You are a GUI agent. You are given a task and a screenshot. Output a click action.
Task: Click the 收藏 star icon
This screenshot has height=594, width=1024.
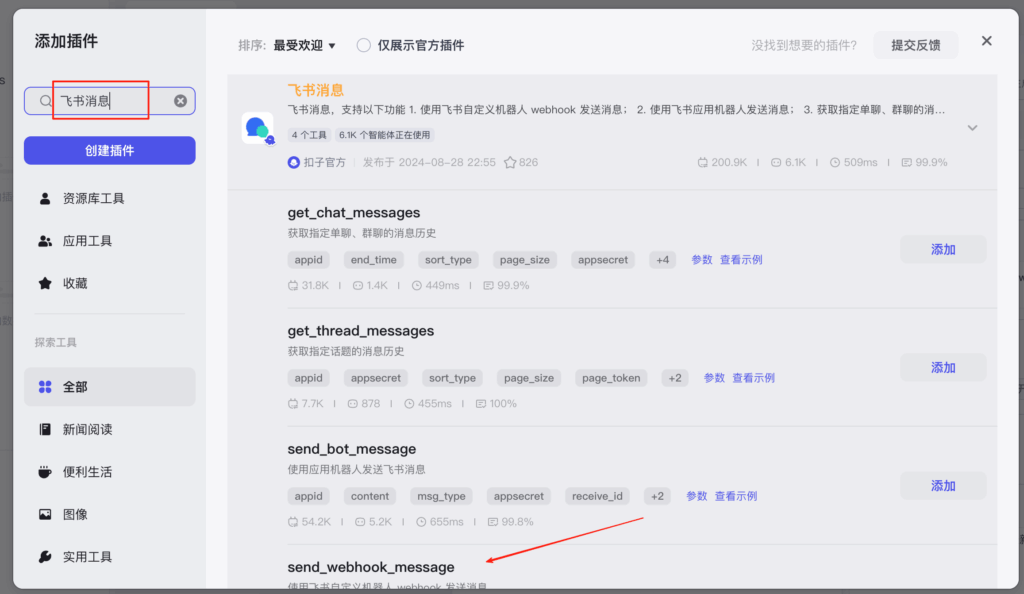point(45,283)
